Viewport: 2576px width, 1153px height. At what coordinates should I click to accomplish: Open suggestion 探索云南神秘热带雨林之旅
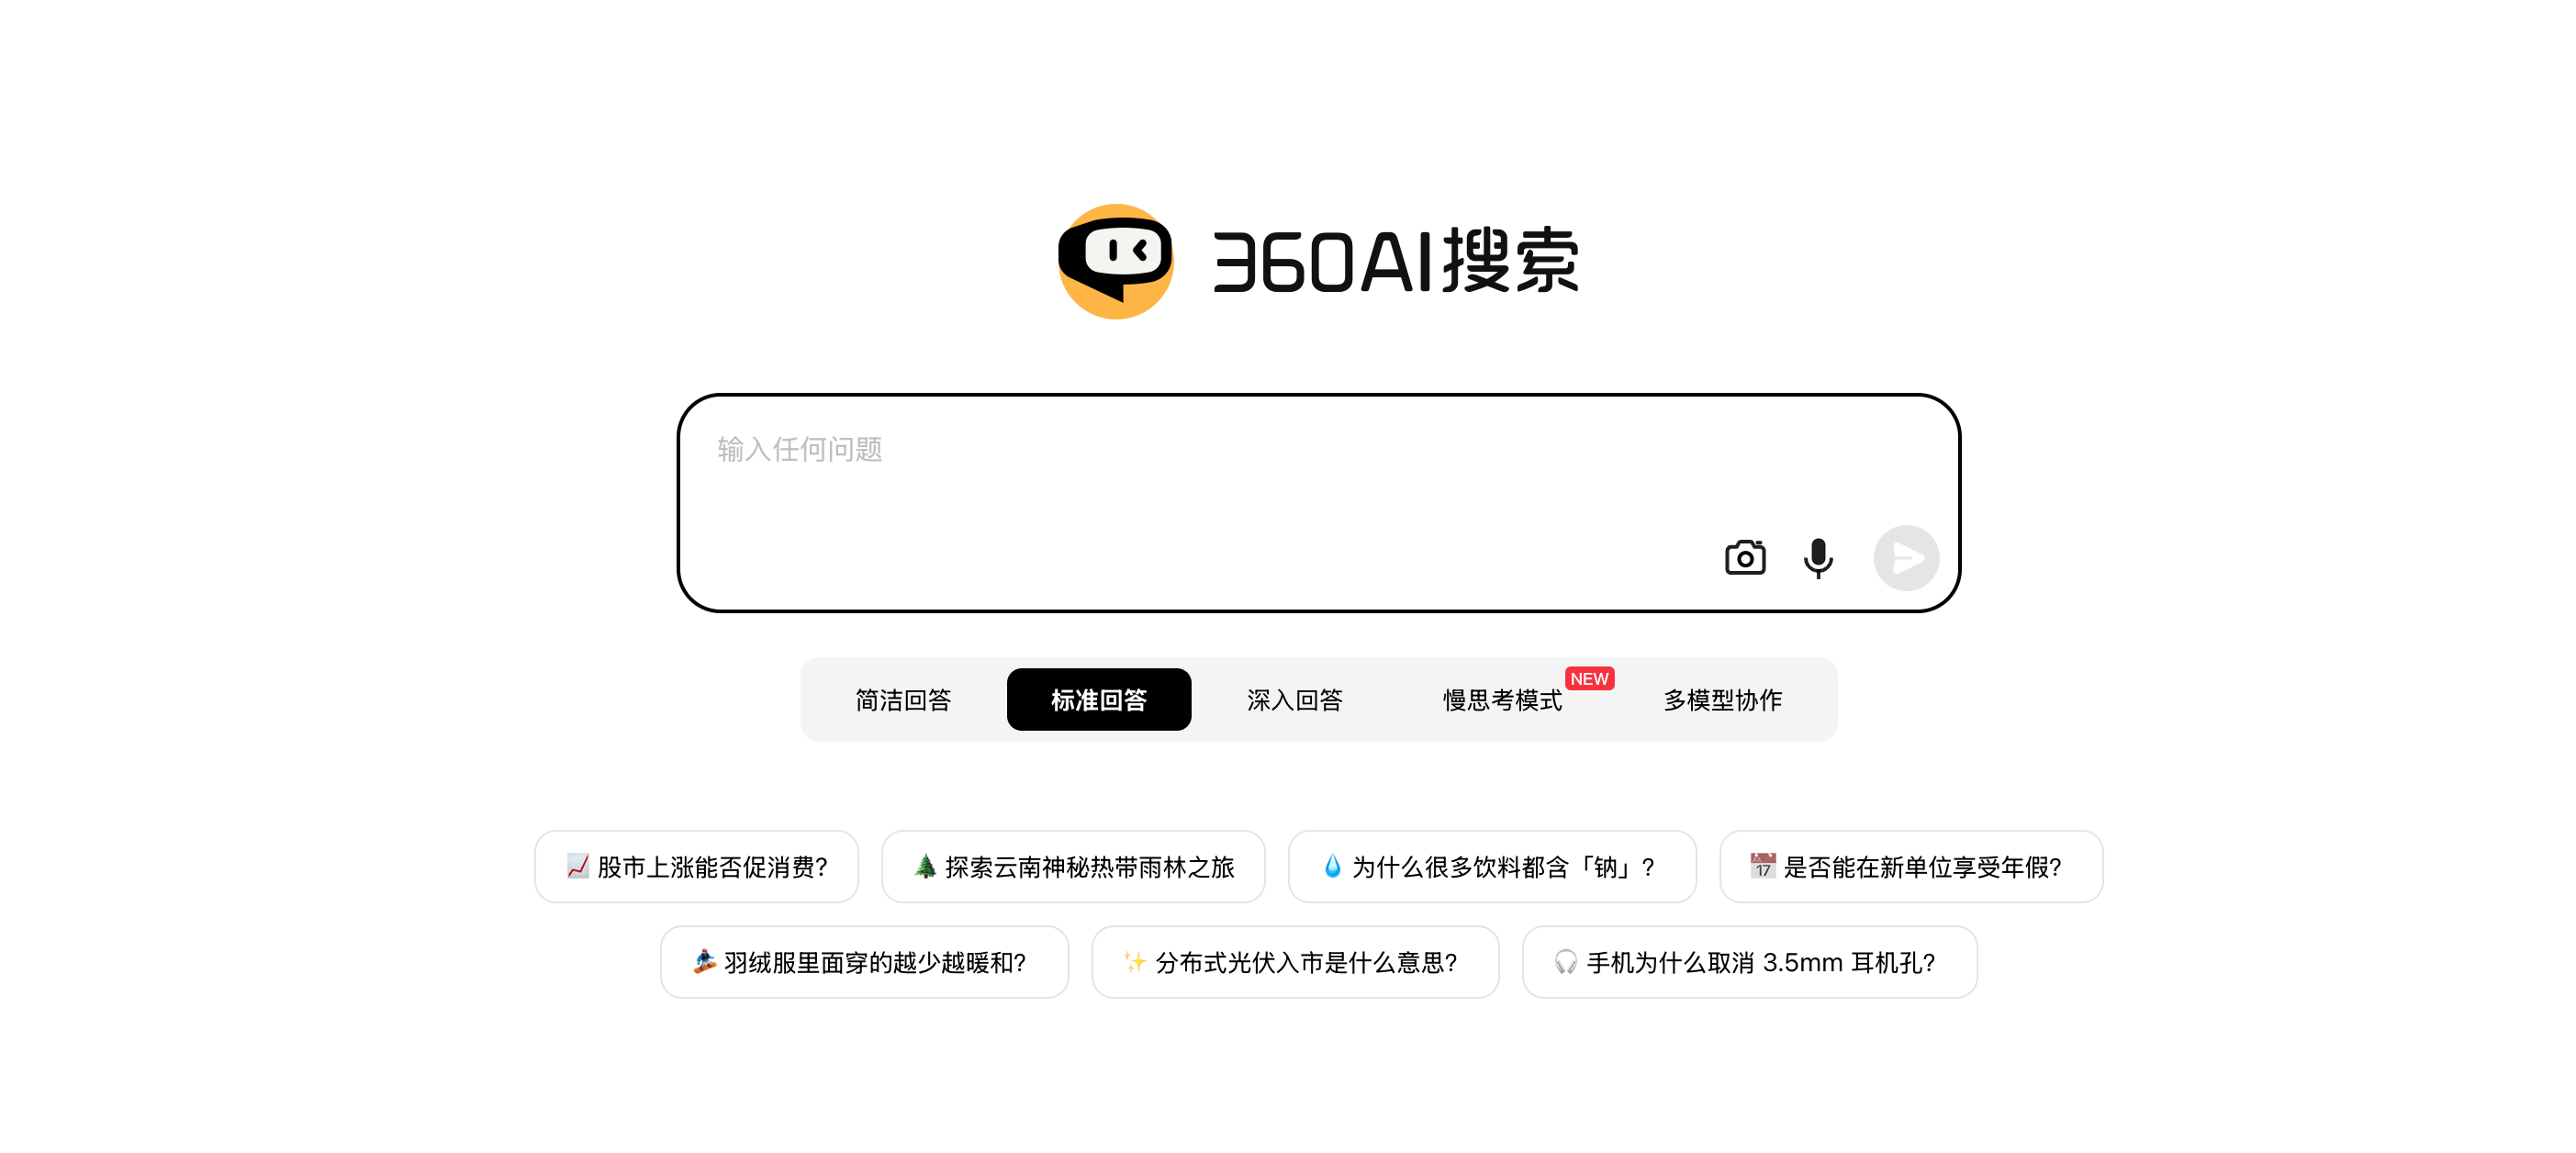pos(1074,867)
